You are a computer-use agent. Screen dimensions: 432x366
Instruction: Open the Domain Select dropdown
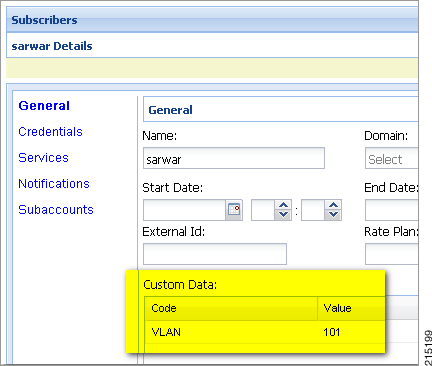(x=392, y=158)
